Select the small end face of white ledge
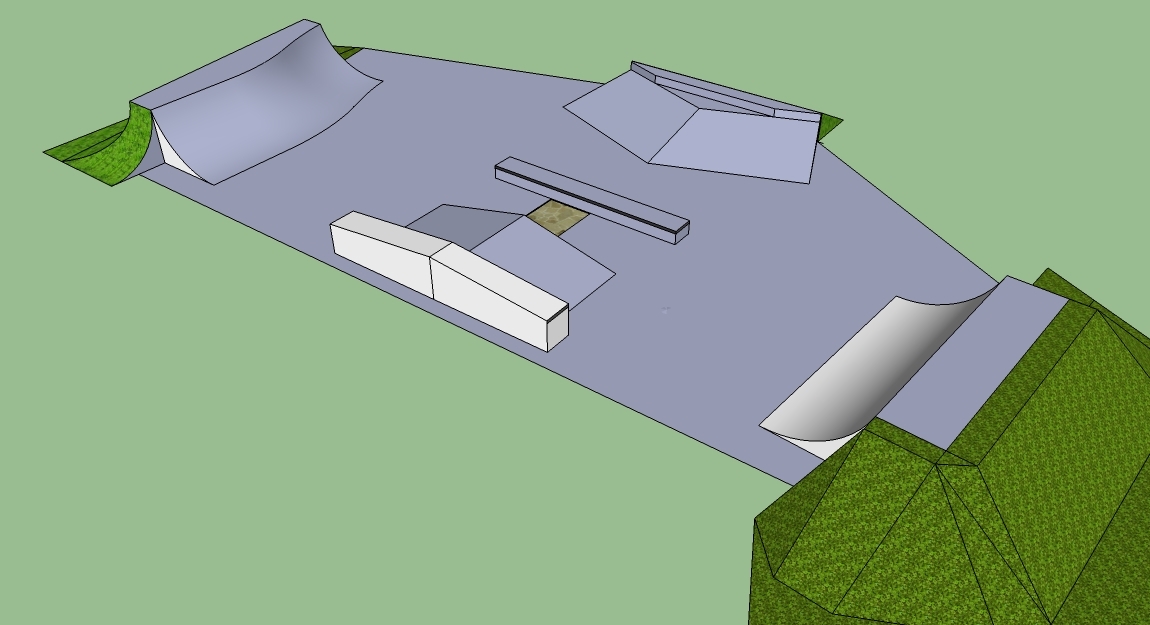Viewport: 1150px width, 625px height. point(557,327)
